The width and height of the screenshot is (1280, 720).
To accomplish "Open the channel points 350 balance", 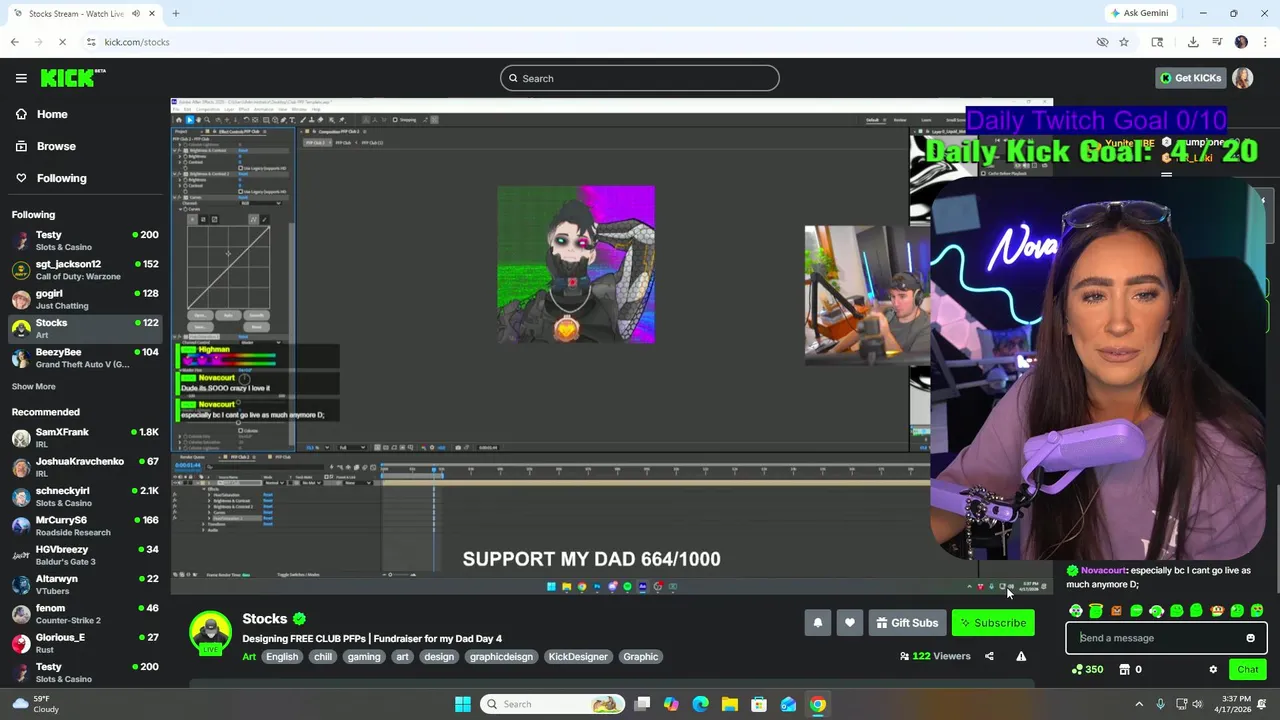I will (x=1087, y=669).
